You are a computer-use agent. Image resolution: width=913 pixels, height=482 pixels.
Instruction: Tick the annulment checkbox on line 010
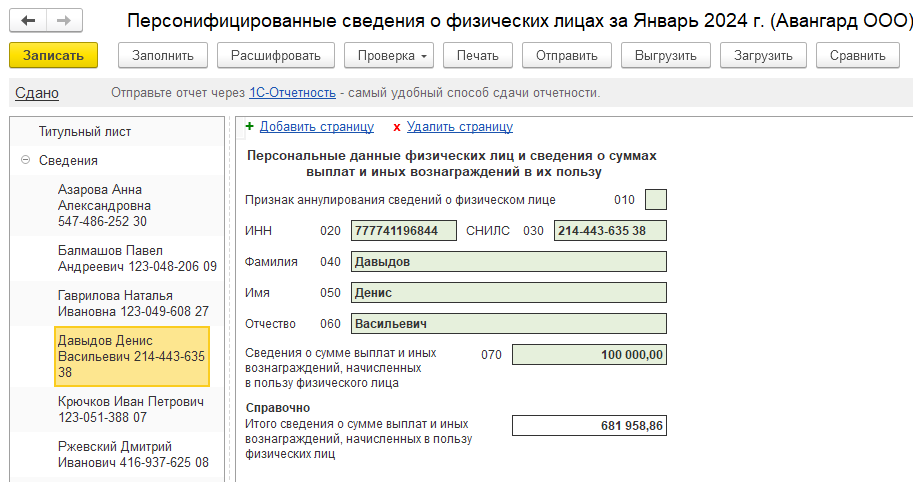coord(656,200)
